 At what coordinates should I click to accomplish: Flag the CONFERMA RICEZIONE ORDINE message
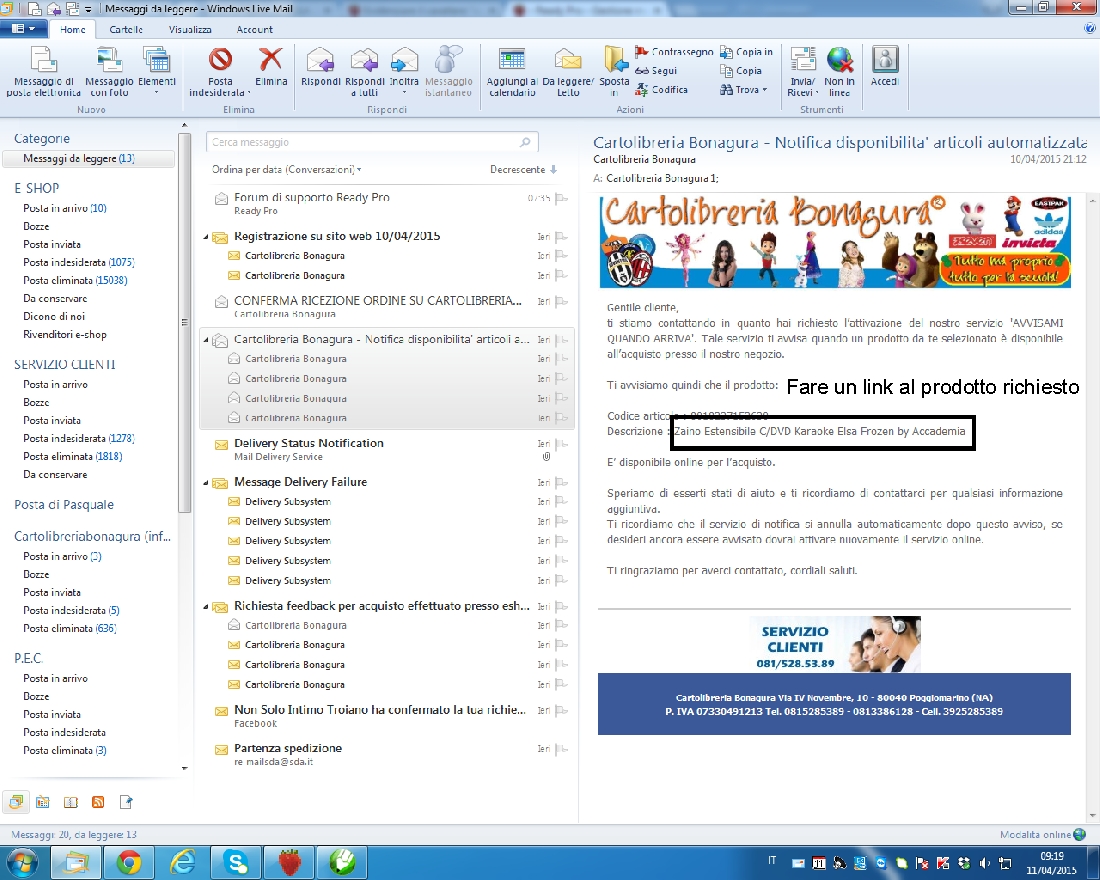click(x=561, y=301)
